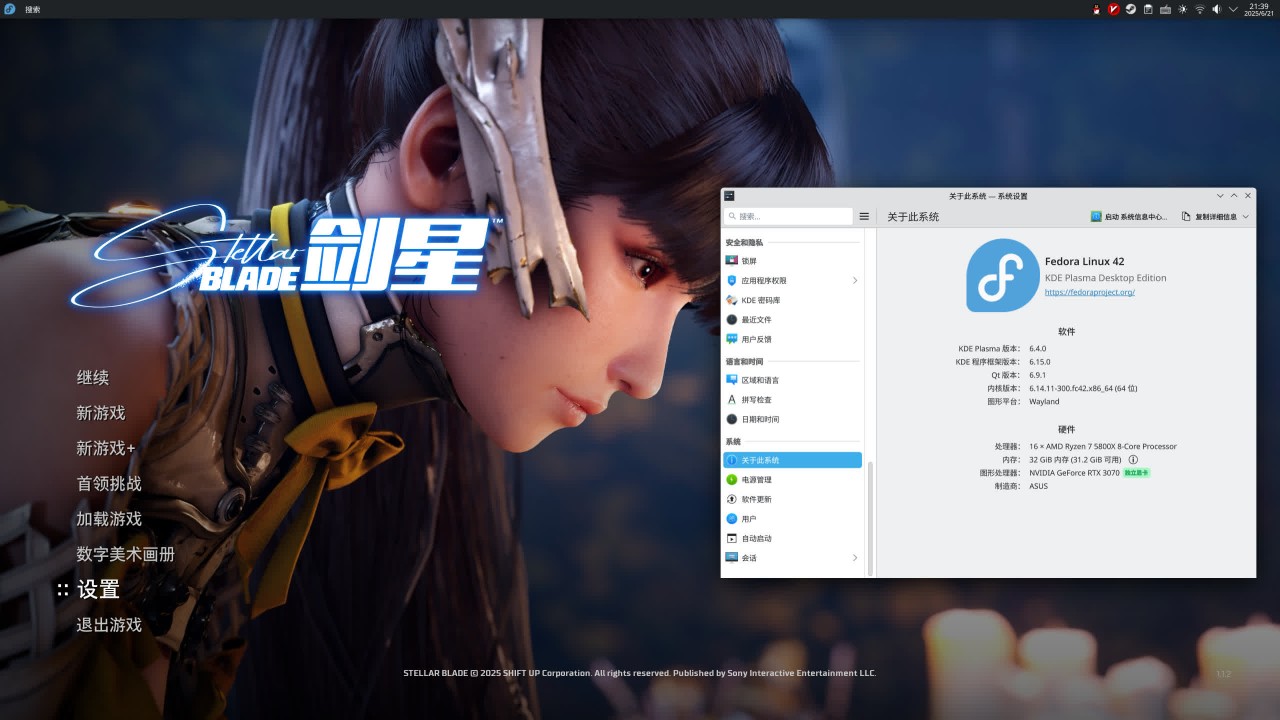Expand the 会话 category chevron
Screen dimensions: 1280x720
pos(854,558)
